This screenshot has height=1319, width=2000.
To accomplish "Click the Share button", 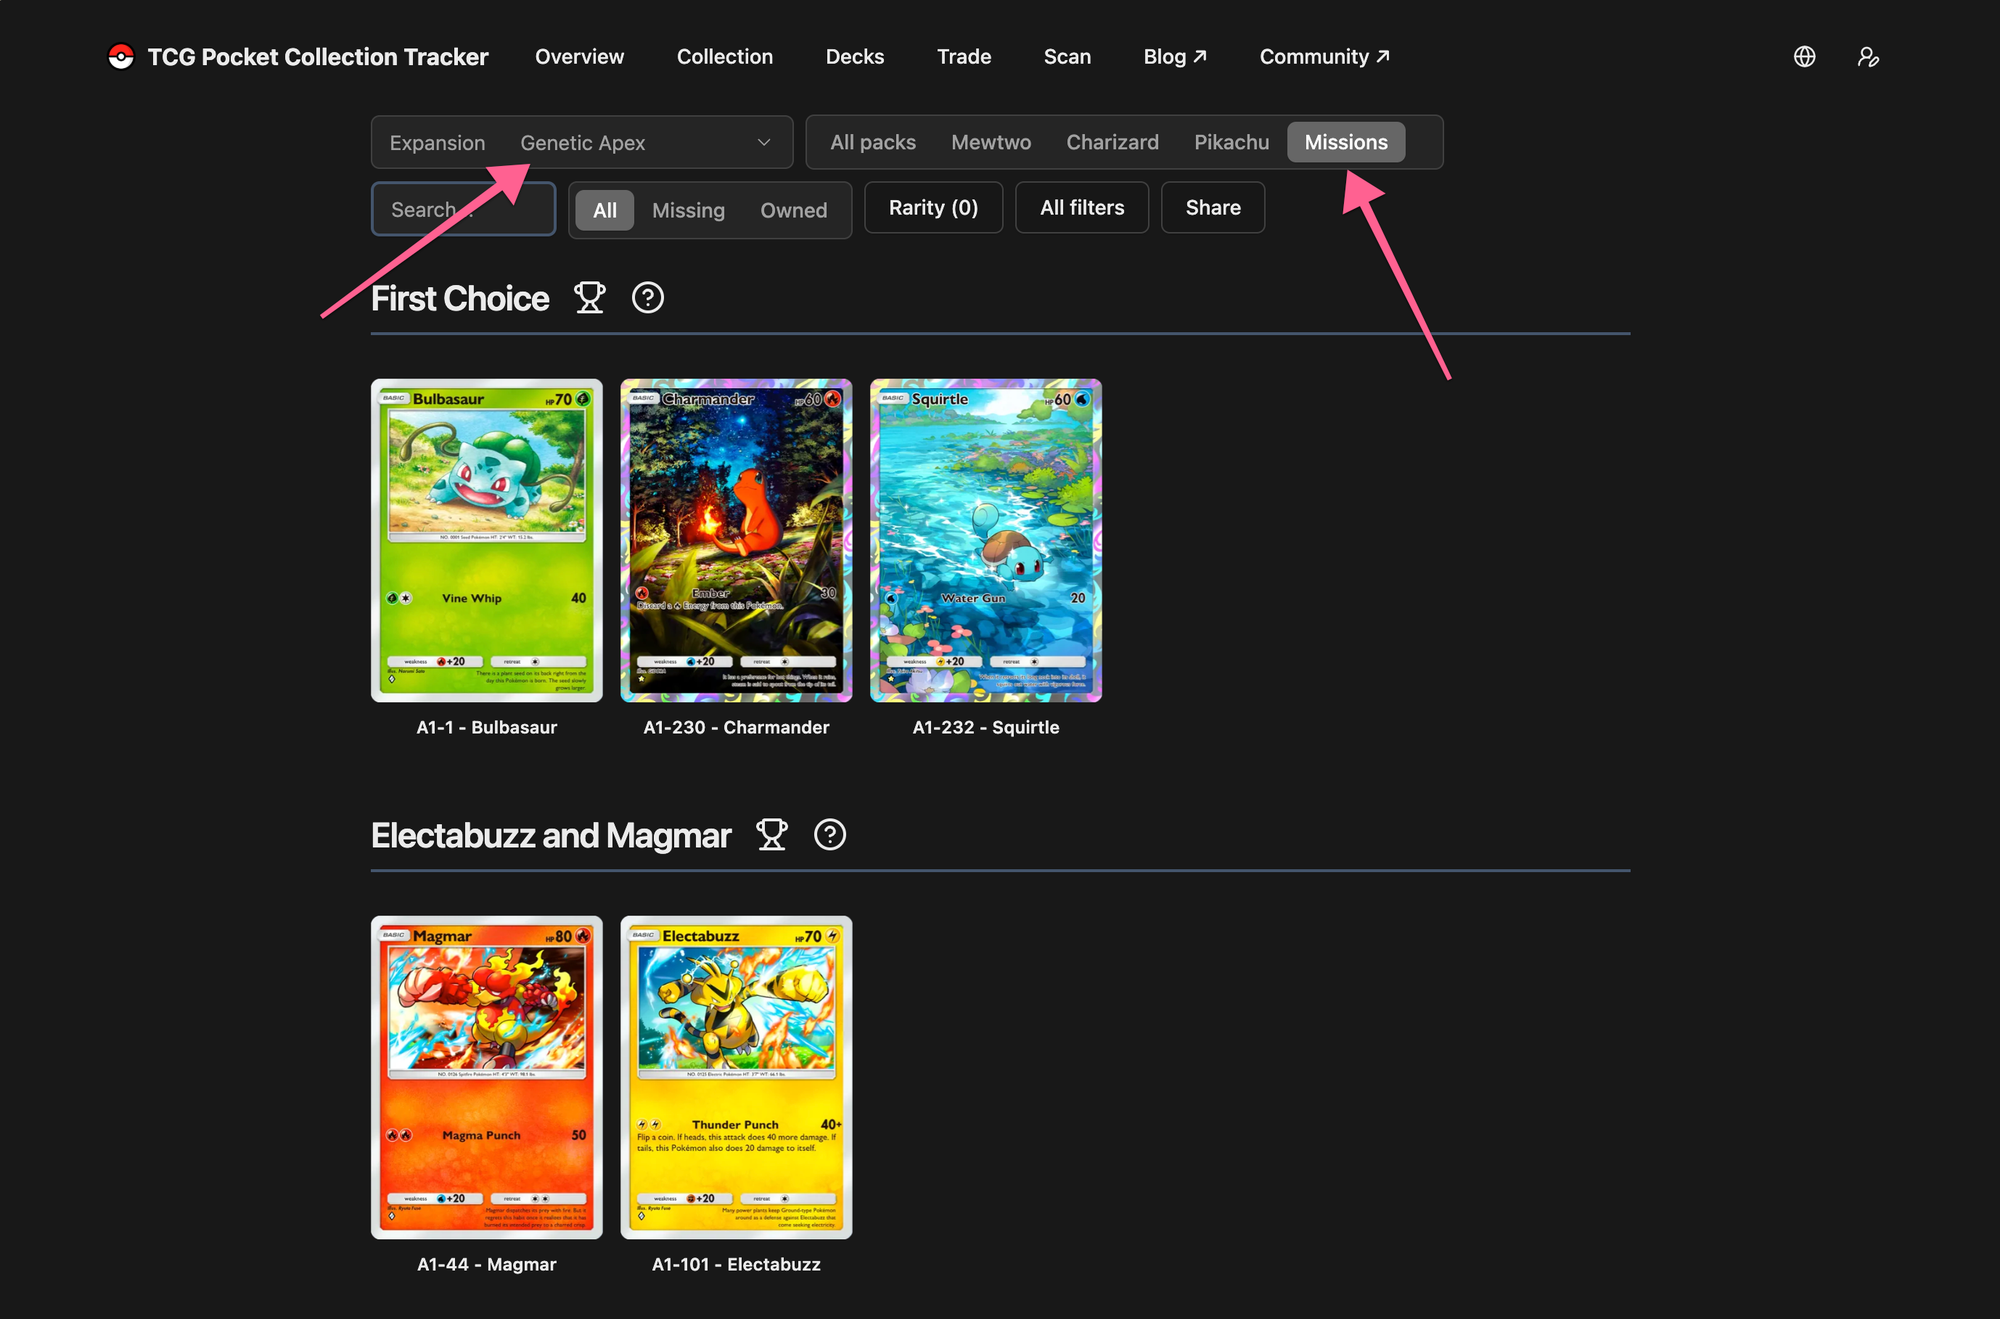I will point(1212,208).
